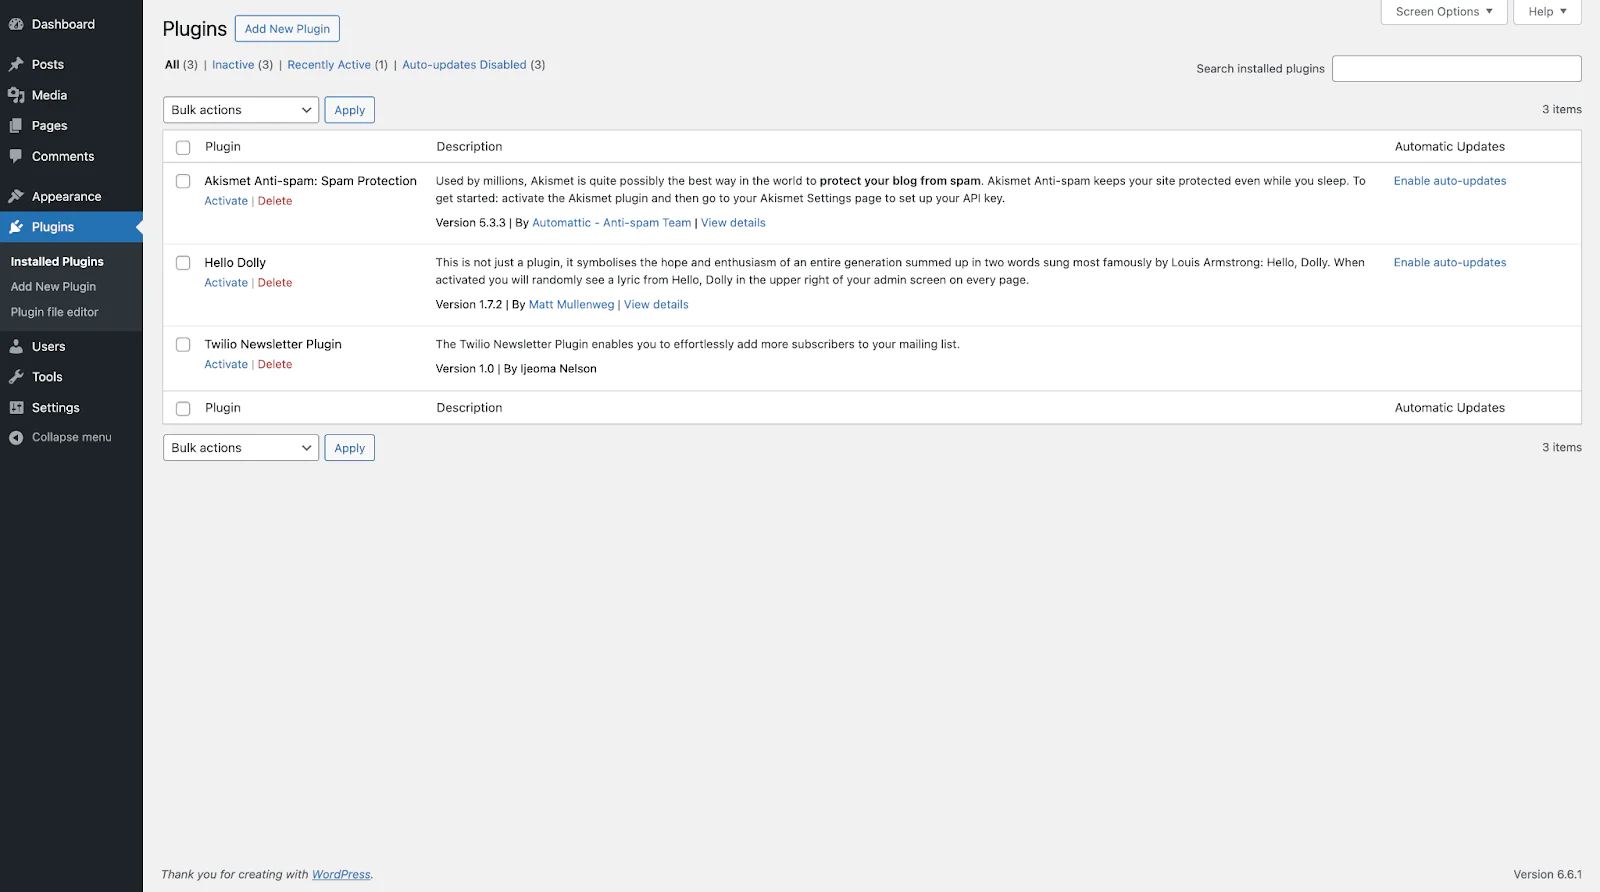Click the Description column header at top

tap(469, 147)
